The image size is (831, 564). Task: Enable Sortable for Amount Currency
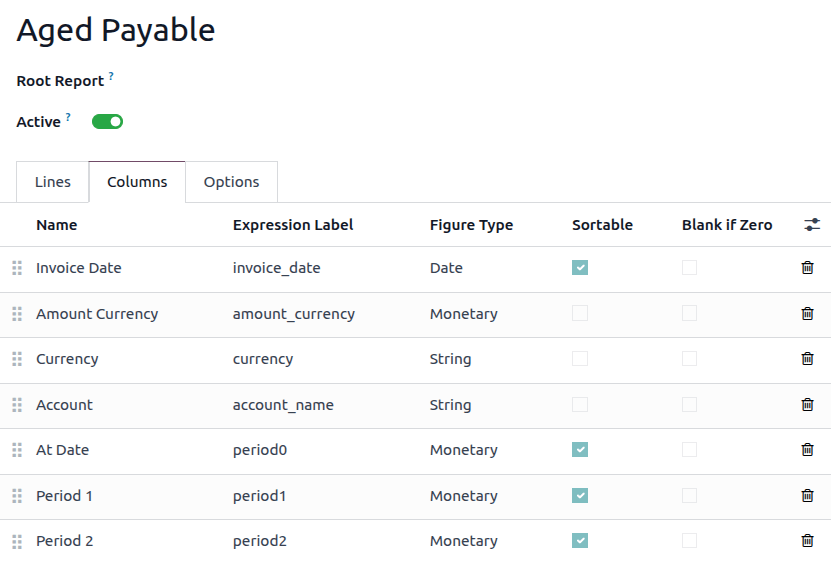point(580,314)
